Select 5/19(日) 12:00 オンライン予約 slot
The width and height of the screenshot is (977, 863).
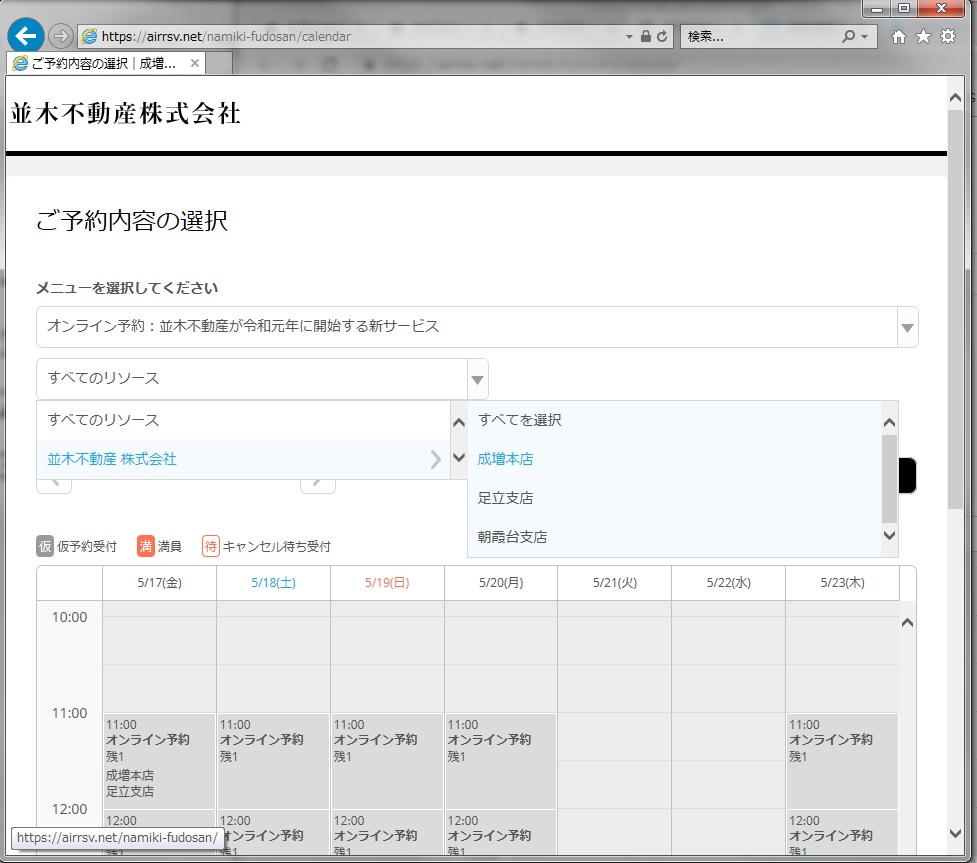(x=387, y=832)
